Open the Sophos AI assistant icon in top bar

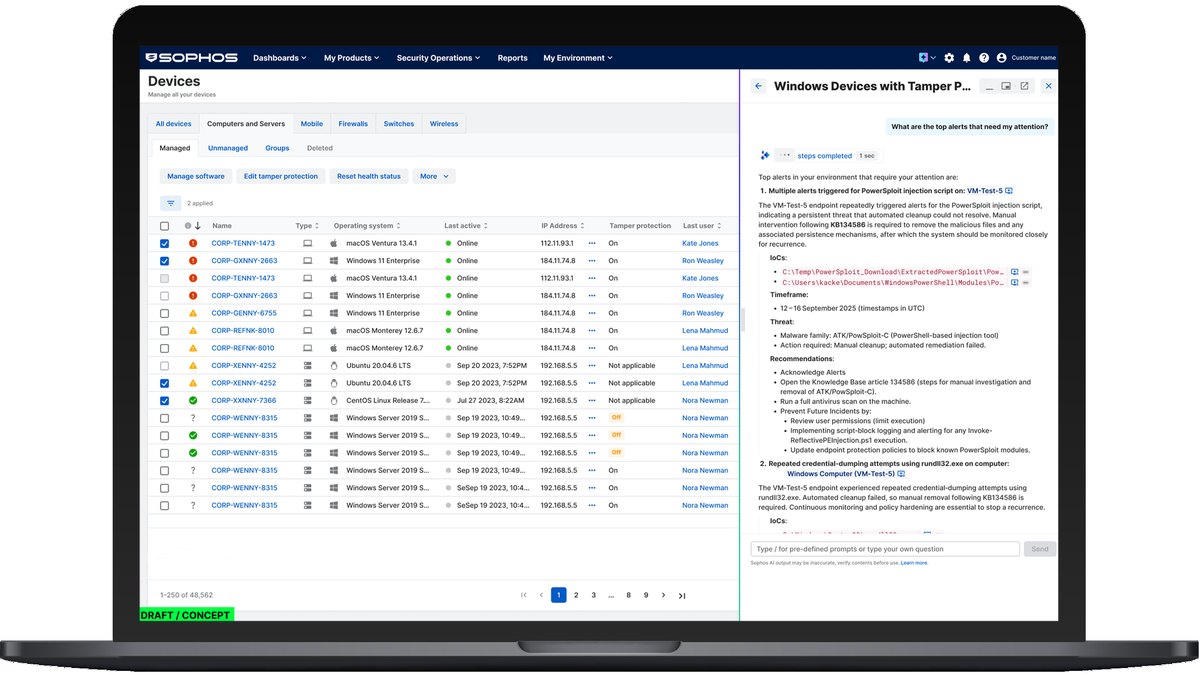(x=925, y=58)
